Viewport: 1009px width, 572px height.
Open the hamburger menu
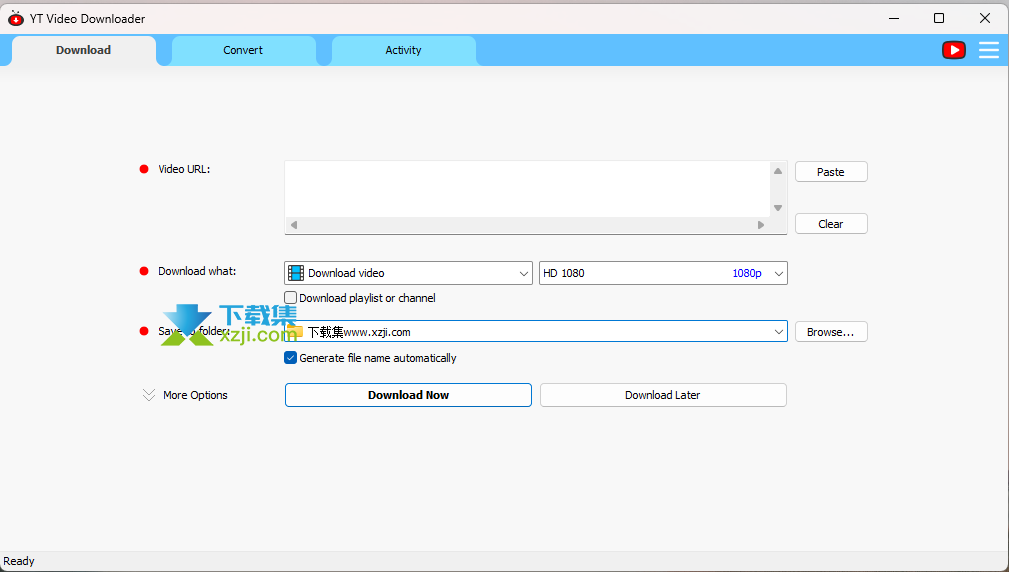tap(988, 50)
